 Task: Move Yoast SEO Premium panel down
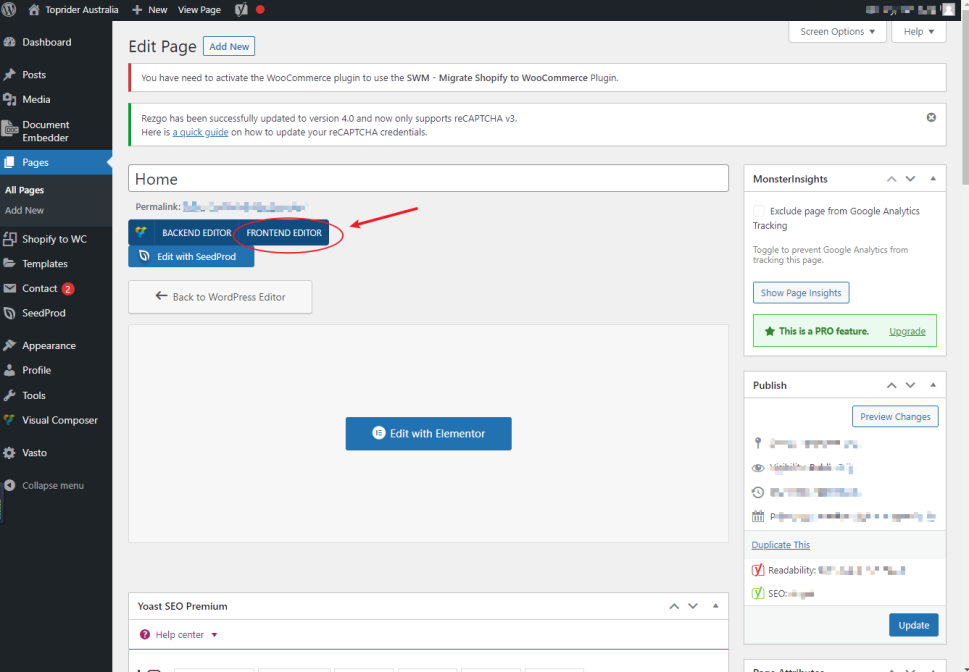(x=693, y=606)
